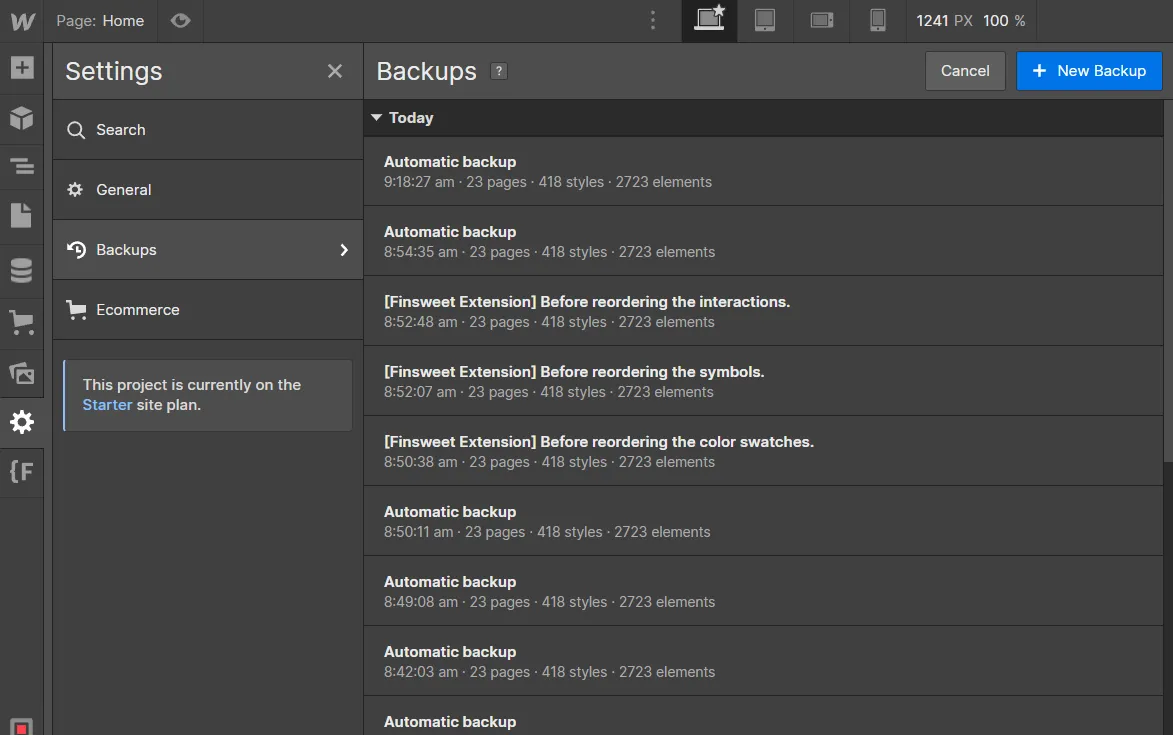The image size is (1173, 735).
Task: Click the red record icon at bottom left
Action: [x=22, y=727]
